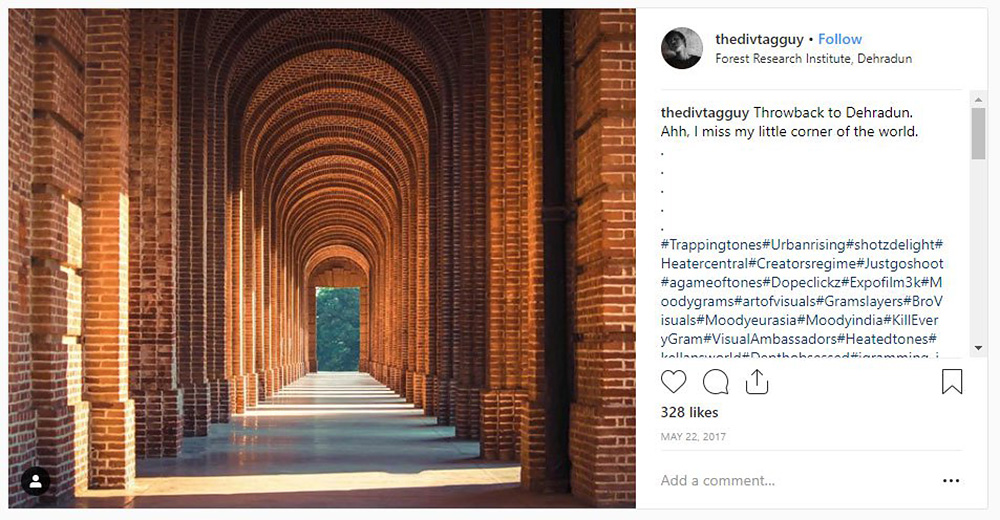The image size is (1000, 520).
Task: Click the scrollbar down arrow in caption
Action: click(x=978, y=347)
